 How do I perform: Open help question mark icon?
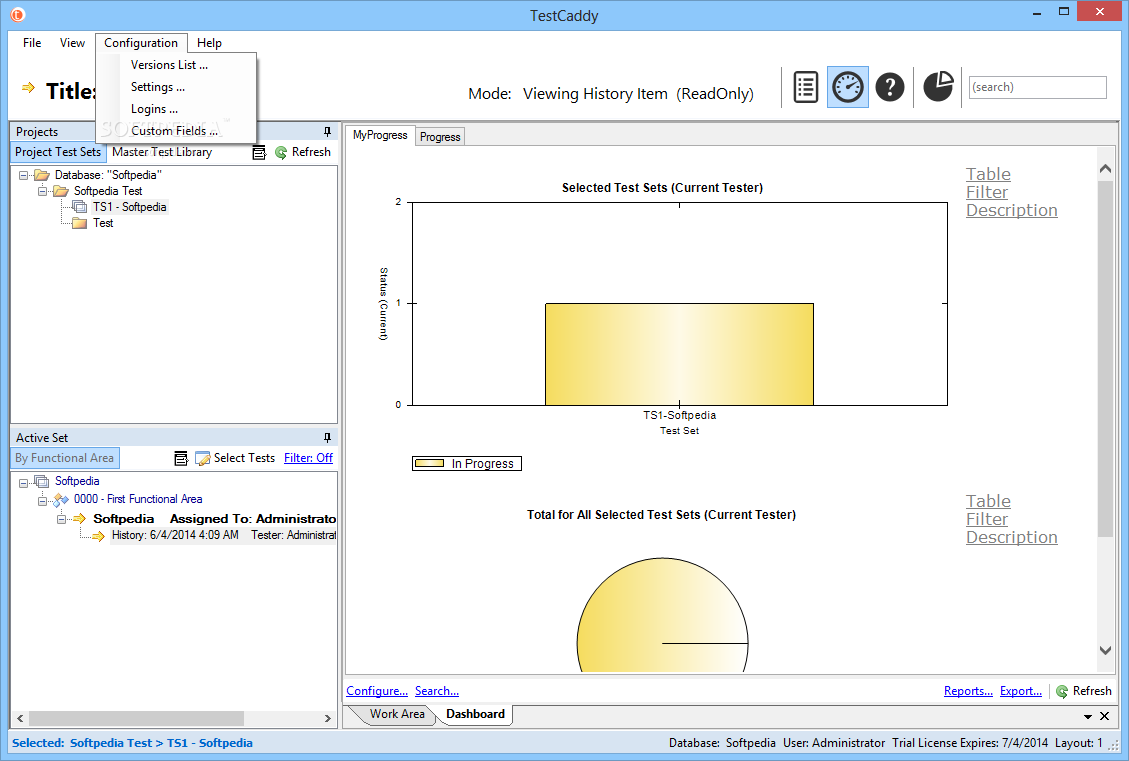pyautogui.click(x=890, y=87)
